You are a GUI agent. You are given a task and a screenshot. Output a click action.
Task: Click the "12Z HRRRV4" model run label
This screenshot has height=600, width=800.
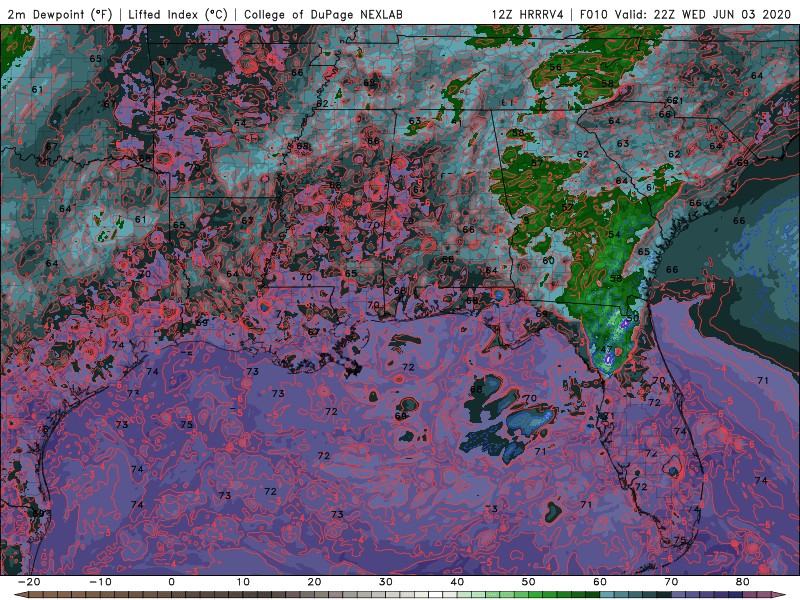[527, 14]
